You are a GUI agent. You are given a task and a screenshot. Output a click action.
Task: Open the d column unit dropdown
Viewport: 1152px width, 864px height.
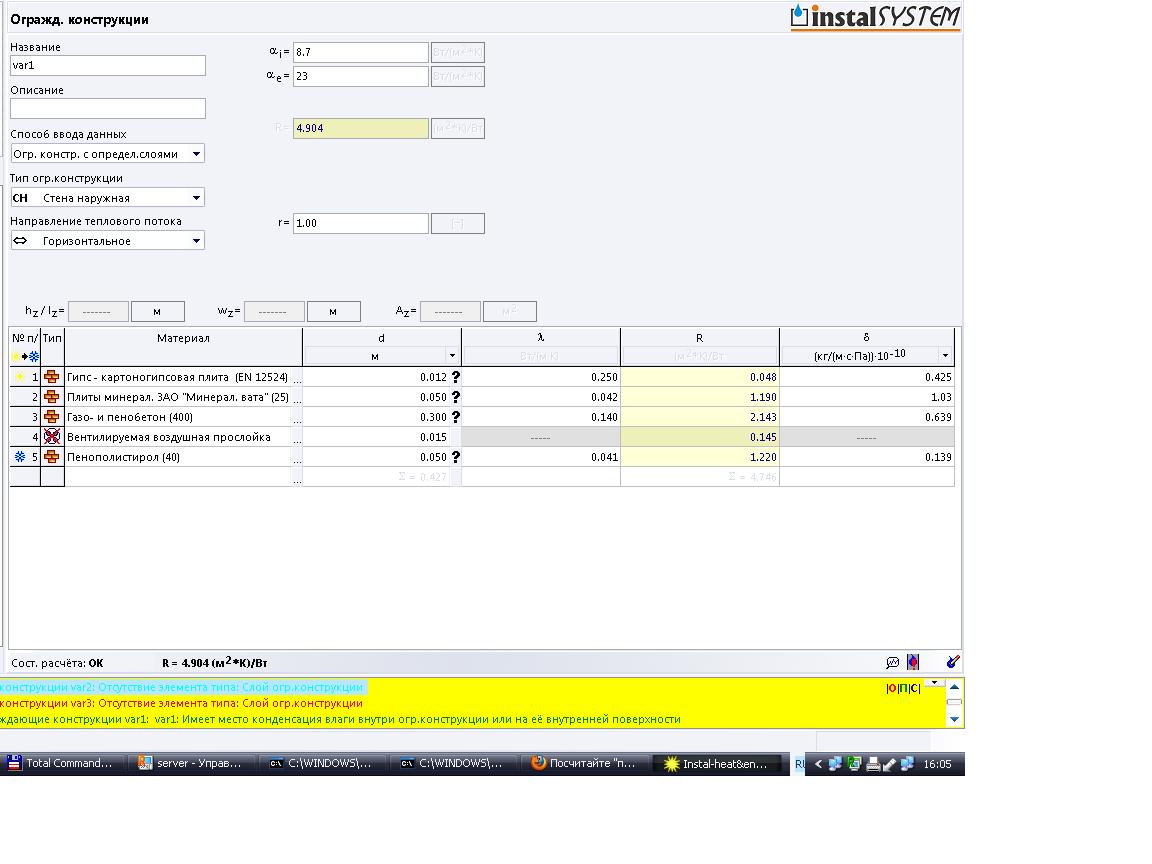tap(453, 356)
